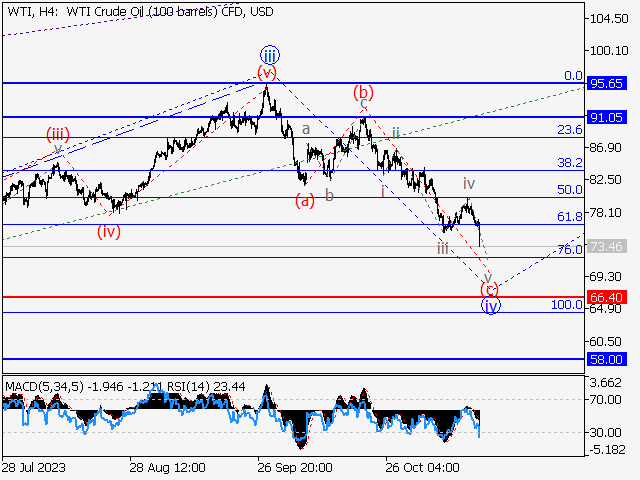Click the 28 Jul 2023 date label
The height and width of the screenshot is (480, 640).
[x=33, y=467]
